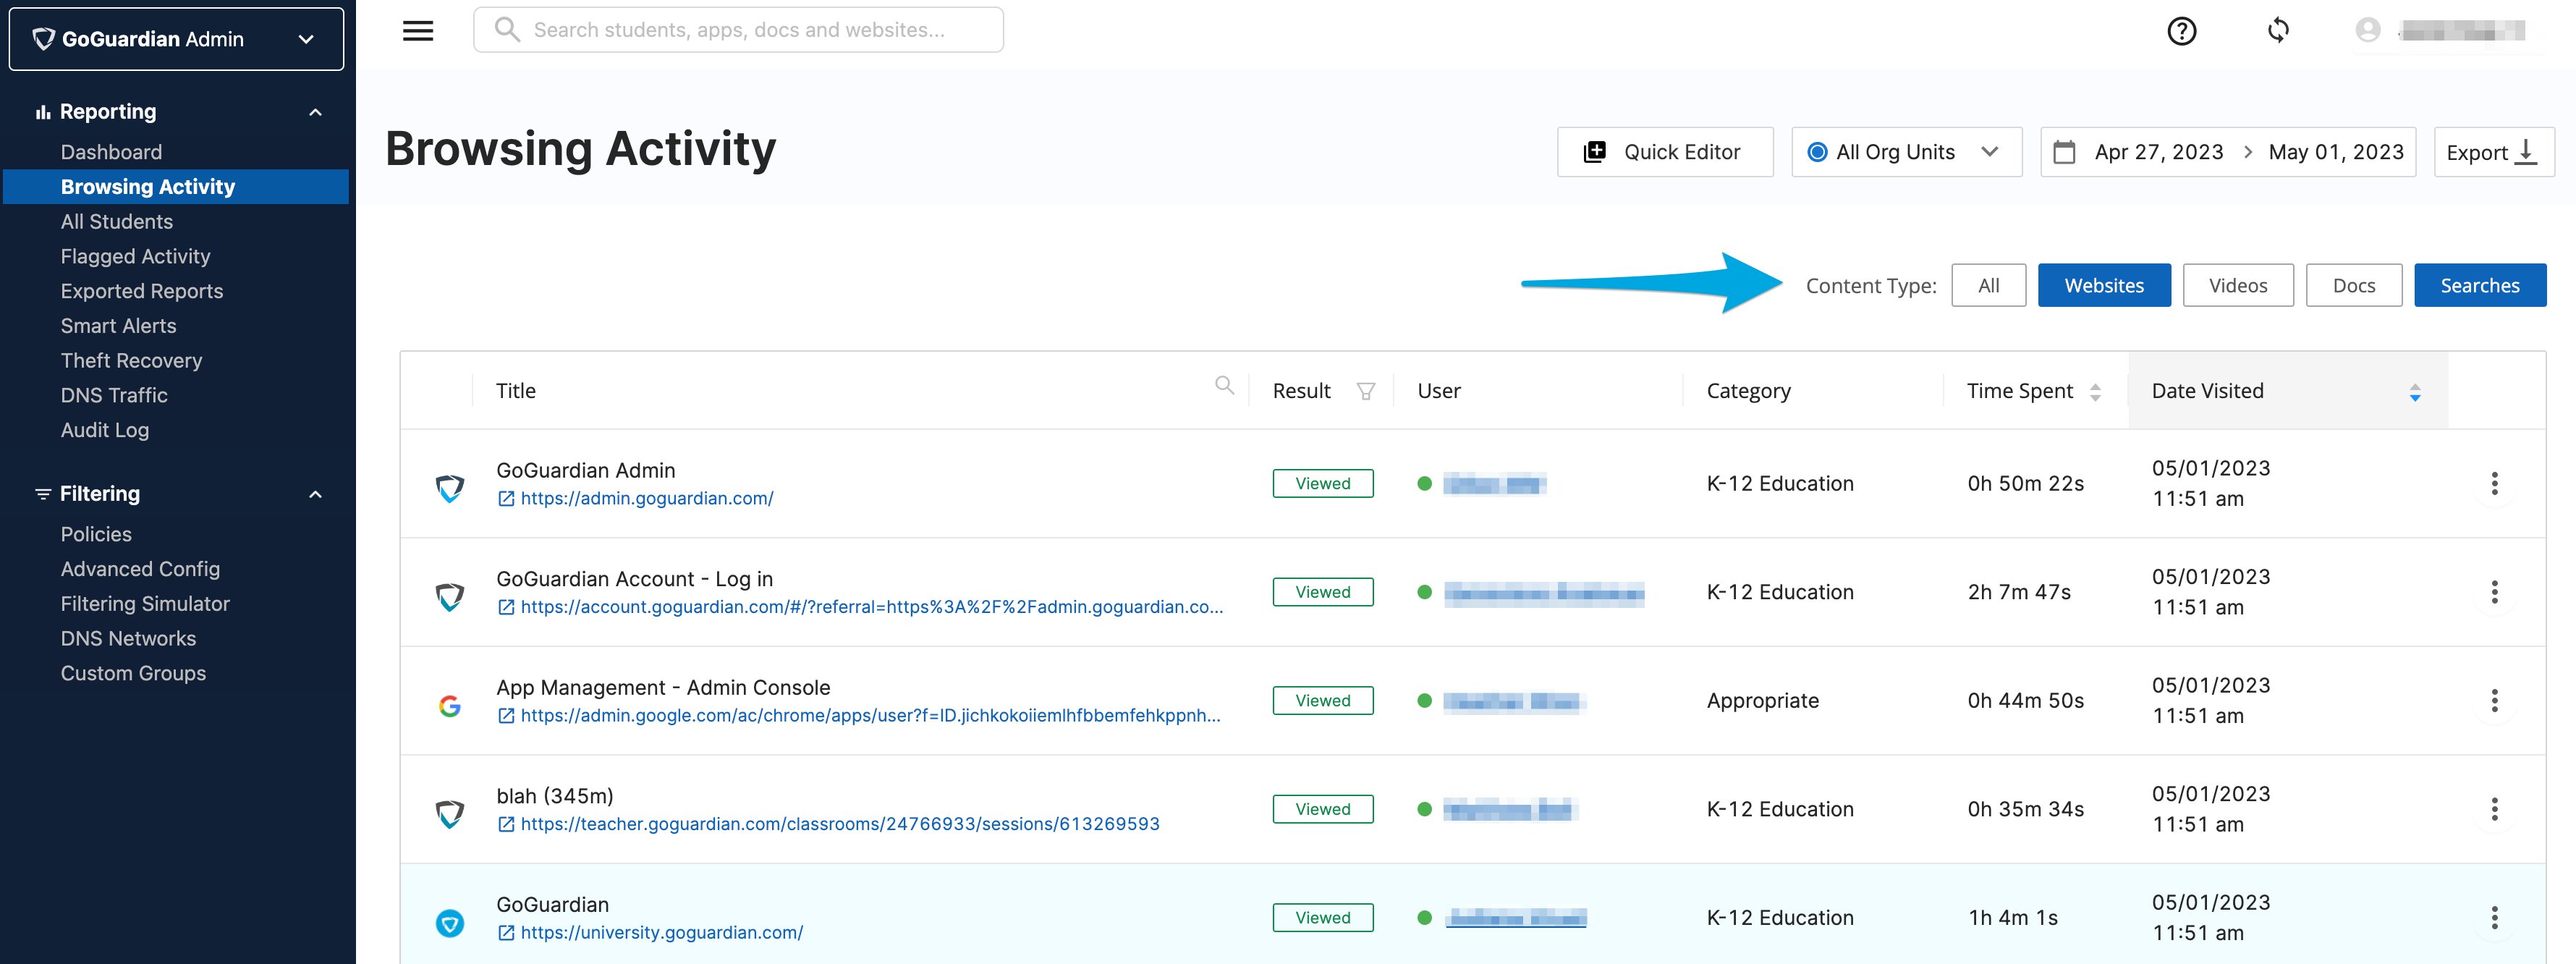This screenshot has height=964, width=2576.
Task: Select the All Org Units radio indicator
Action: 1818,152
